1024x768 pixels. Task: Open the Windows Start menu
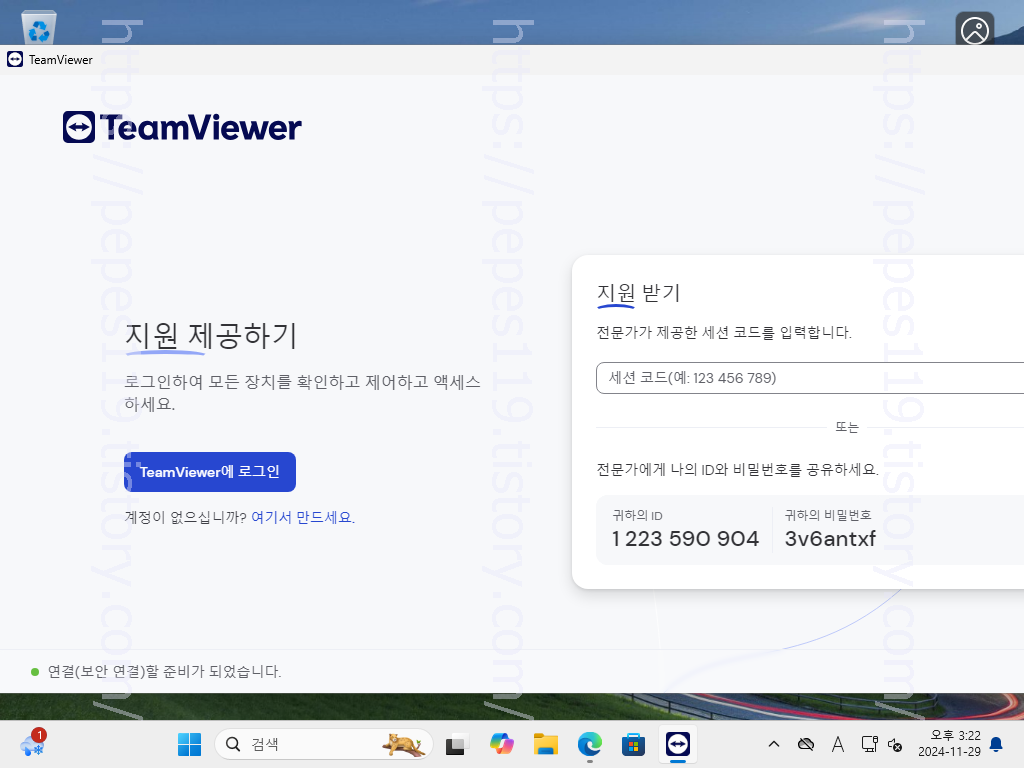pyautogui.click(x=189, y=744)
